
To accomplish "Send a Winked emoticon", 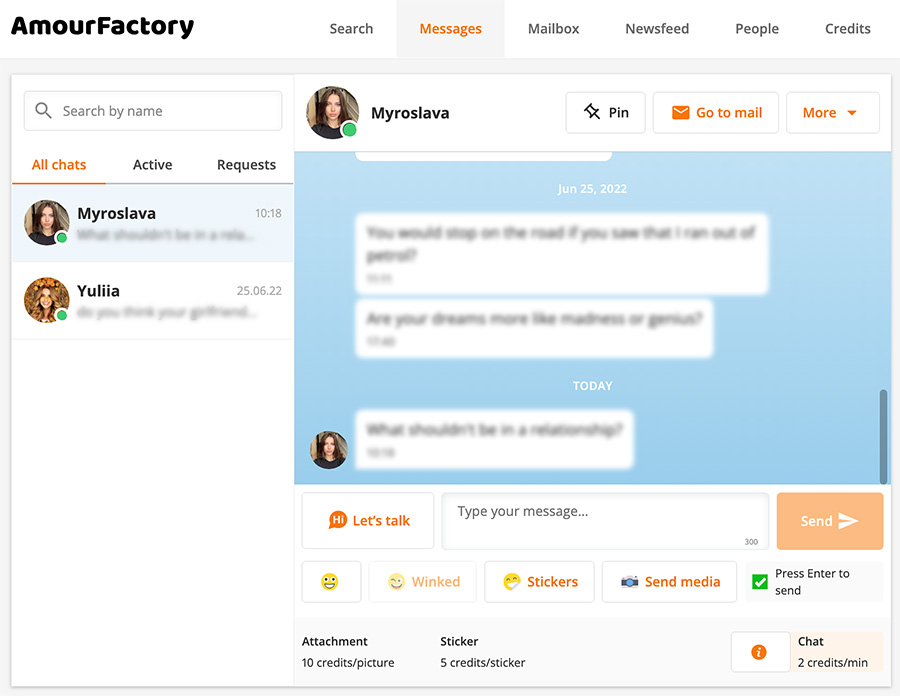I will point(423,582).
